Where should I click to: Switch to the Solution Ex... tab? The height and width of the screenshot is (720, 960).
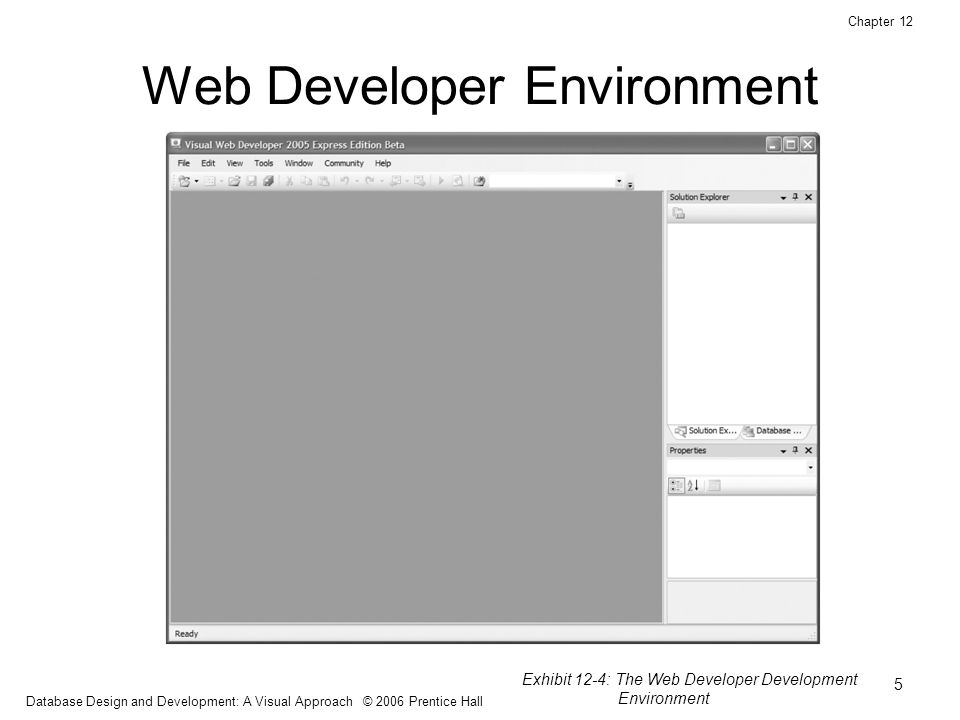click(706, 431)
